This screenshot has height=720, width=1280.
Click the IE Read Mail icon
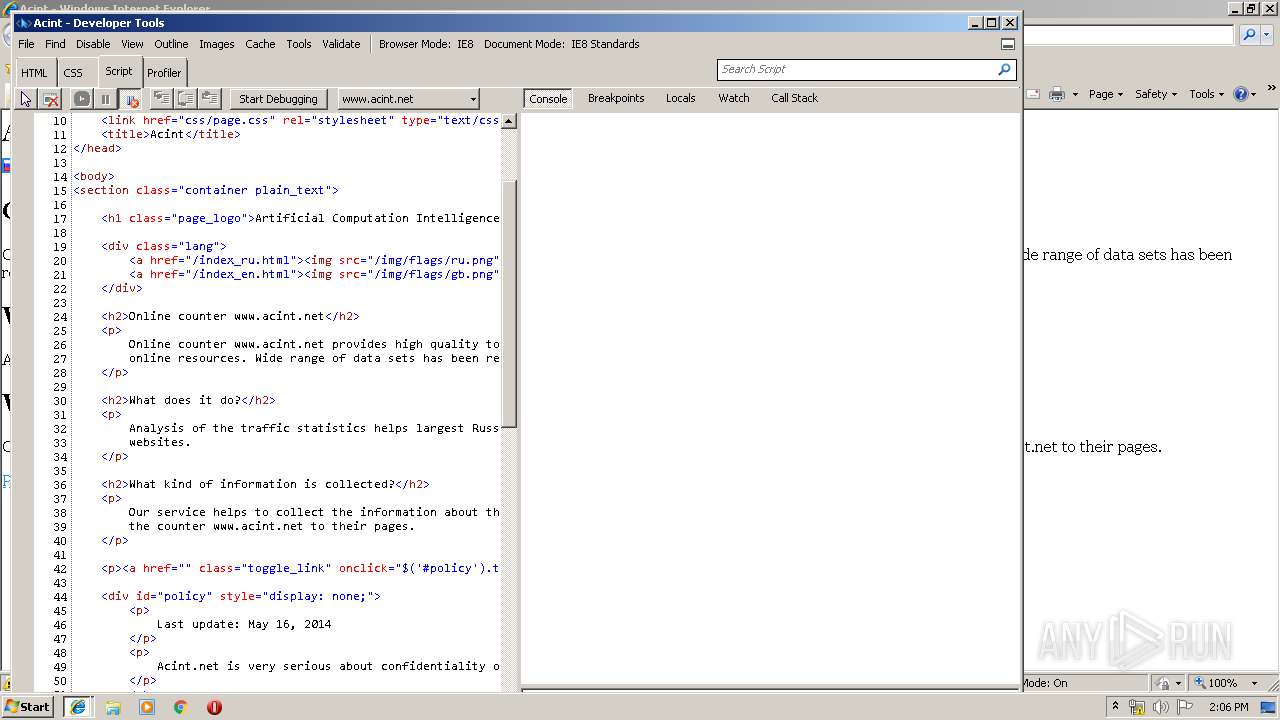click(1033, 94)
